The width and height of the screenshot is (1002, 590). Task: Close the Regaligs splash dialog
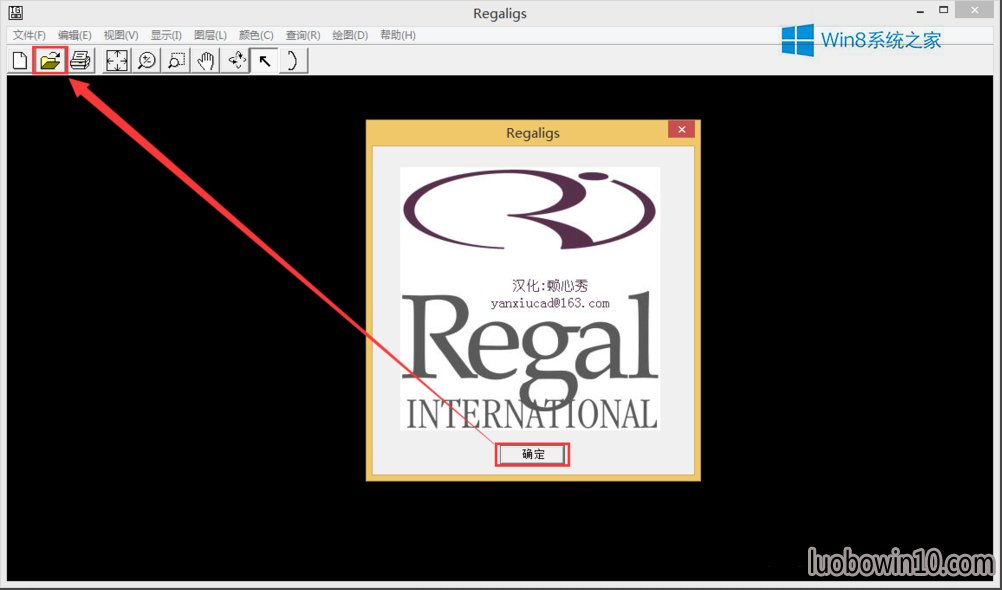pos(682,129)
